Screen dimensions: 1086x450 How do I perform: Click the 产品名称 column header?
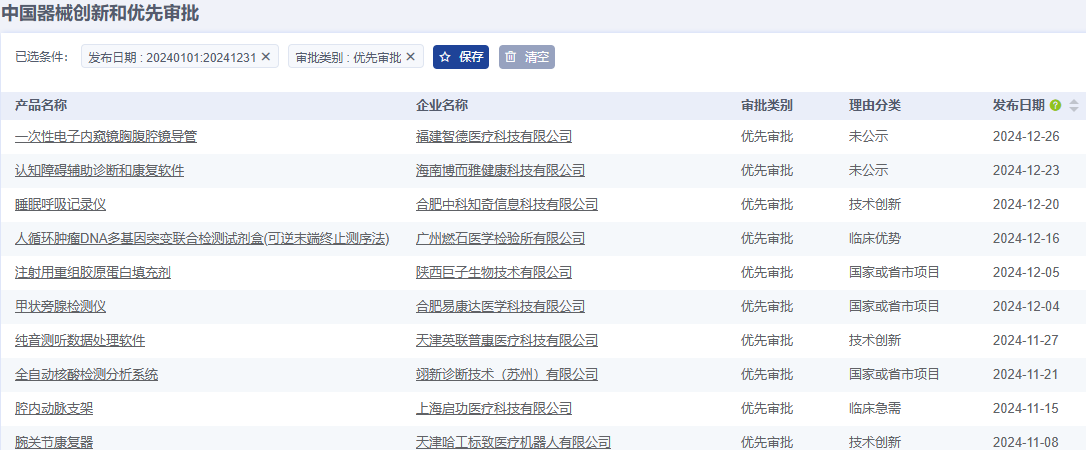pos(41,106)
